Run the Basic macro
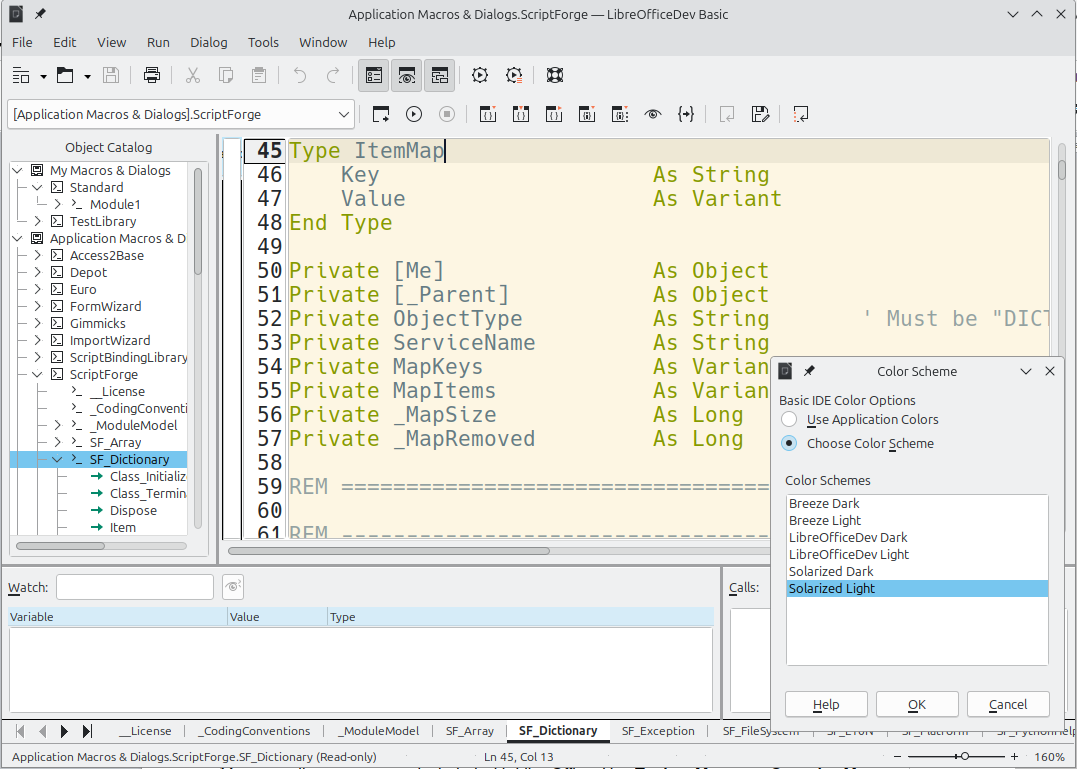The image size is (1077, 769). pyautogui.click(x=413, y=113)
